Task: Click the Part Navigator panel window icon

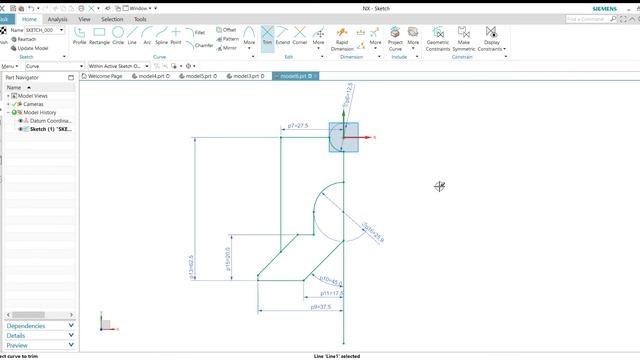Action: point(71,77)
